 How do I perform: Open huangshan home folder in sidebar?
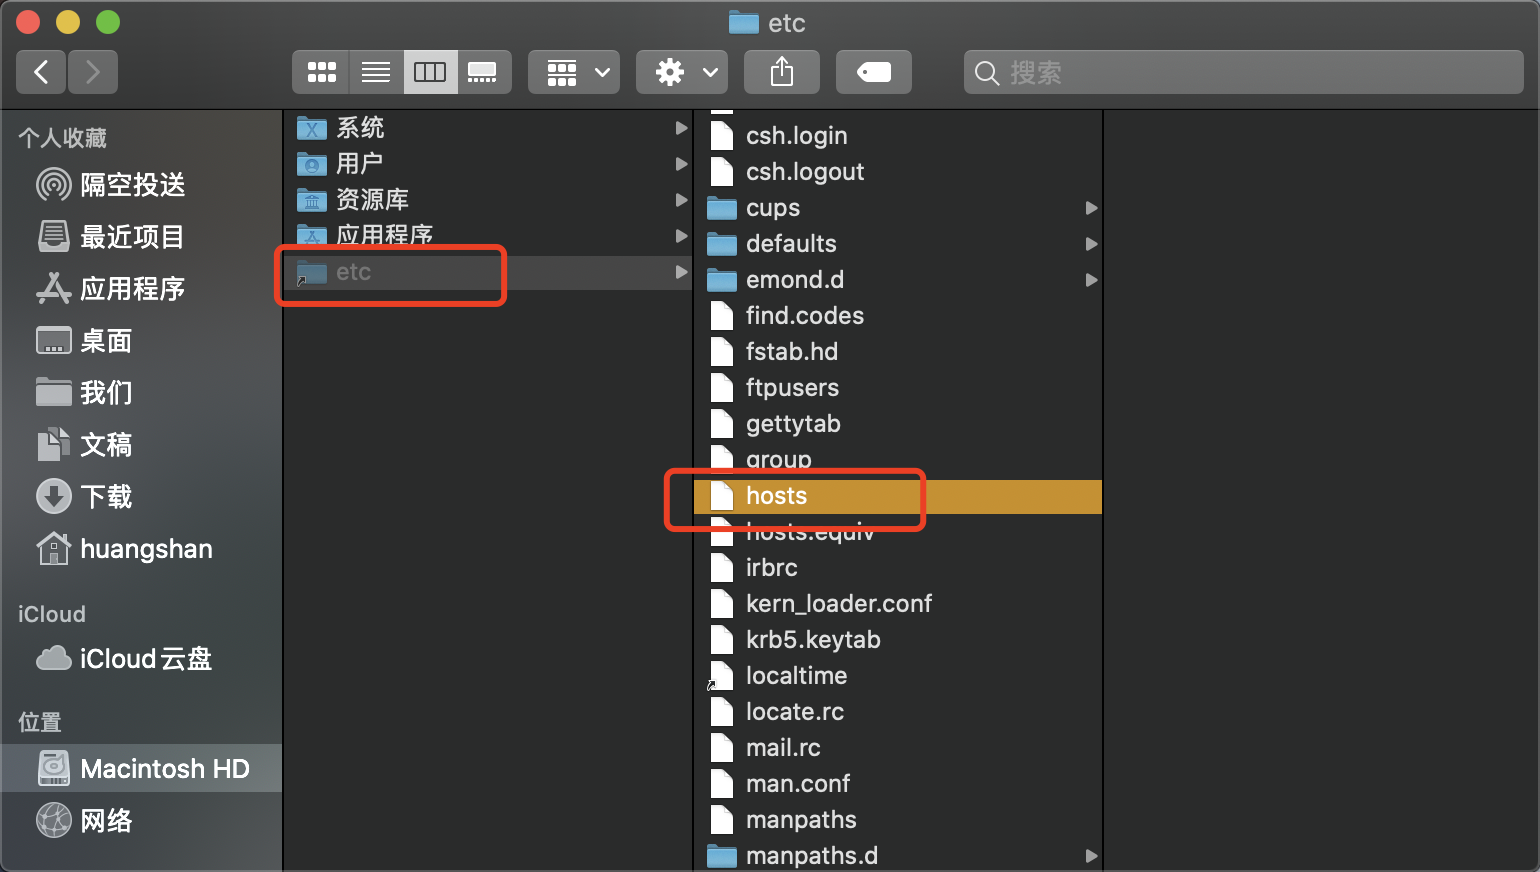pos(140,549)
